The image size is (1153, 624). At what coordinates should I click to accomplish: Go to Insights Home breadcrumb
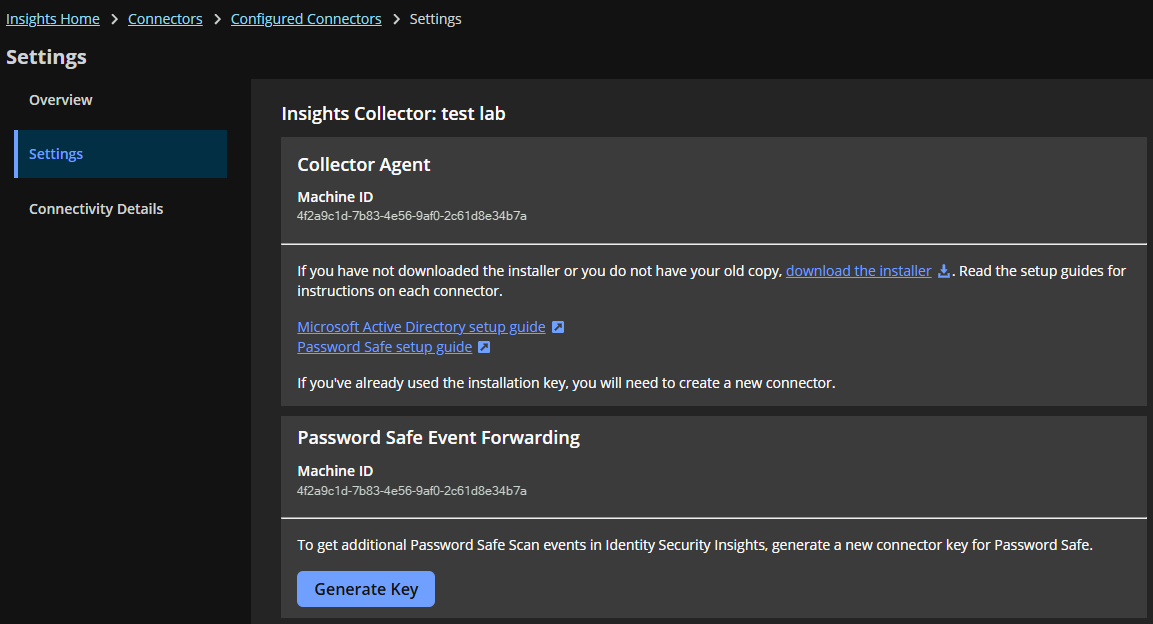click(53, 19)
